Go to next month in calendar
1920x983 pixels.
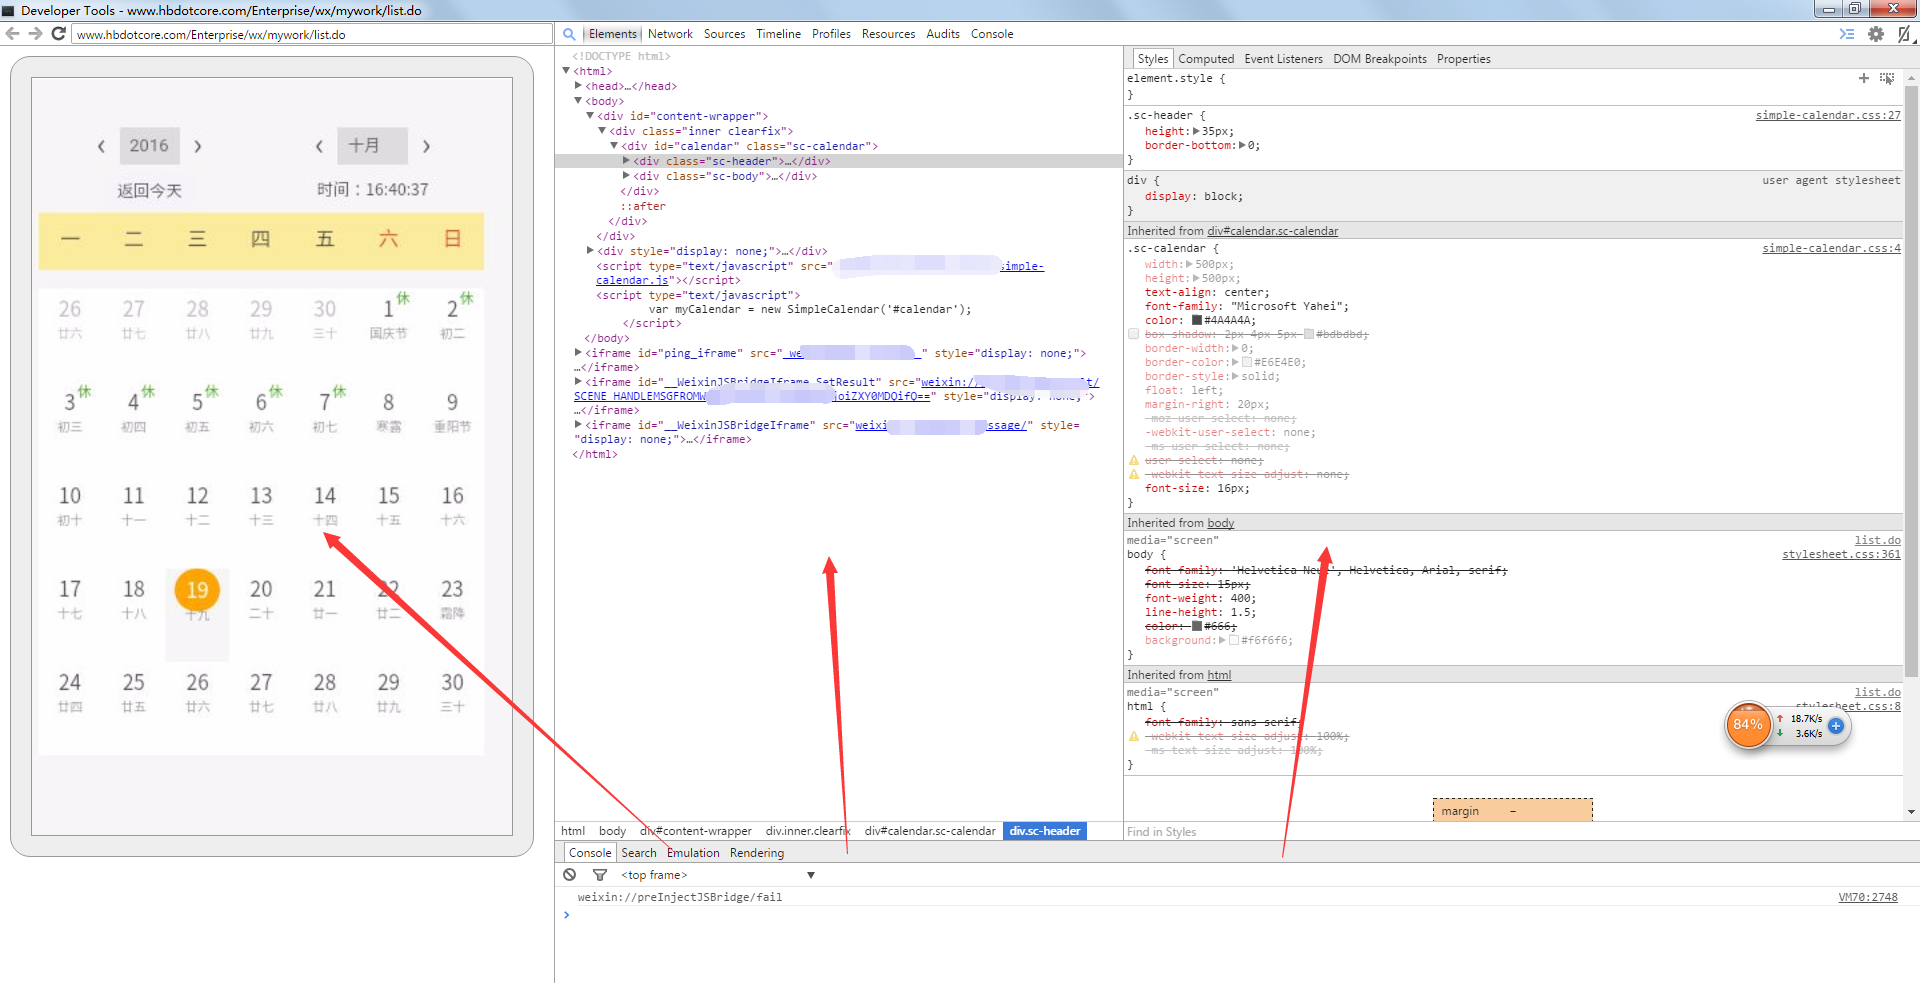(x=426, y=146)
